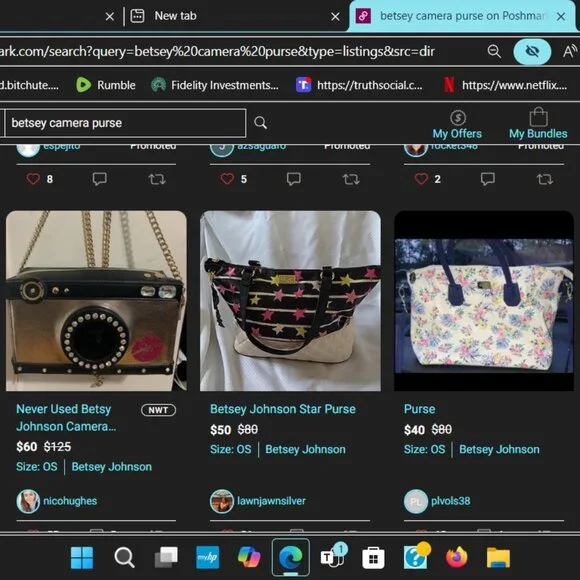Open Firefox from the taskbar
580x580 pixels.
[x=456, y=557]
